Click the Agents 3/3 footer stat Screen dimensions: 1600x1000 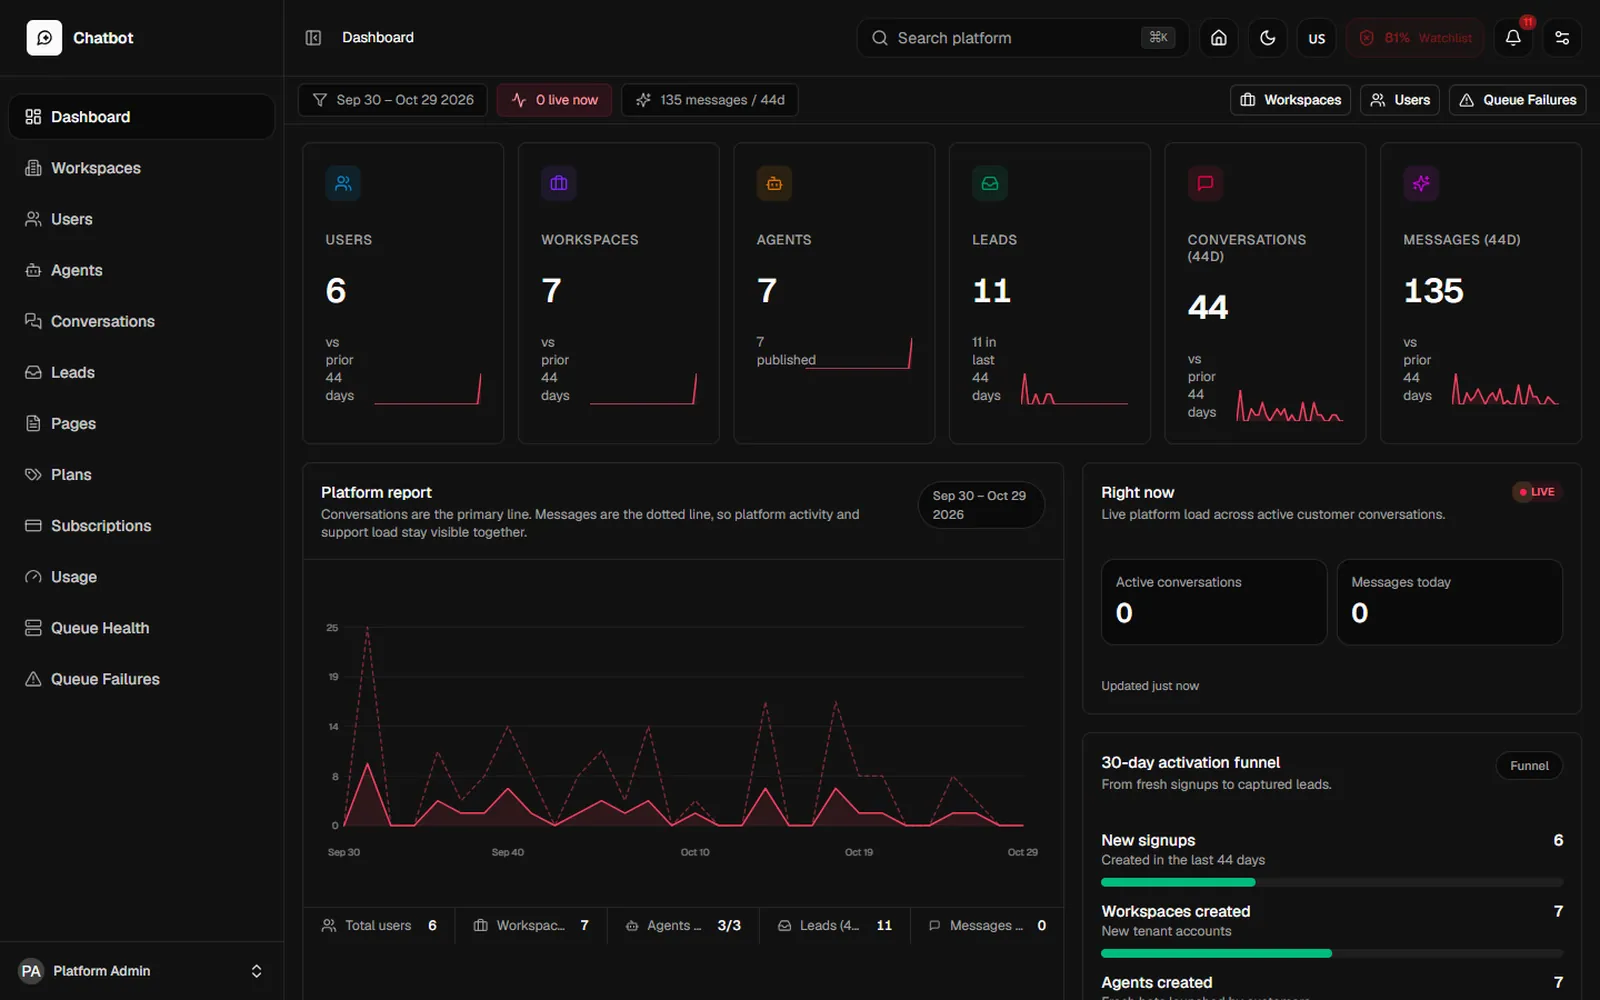click(683, 926)
